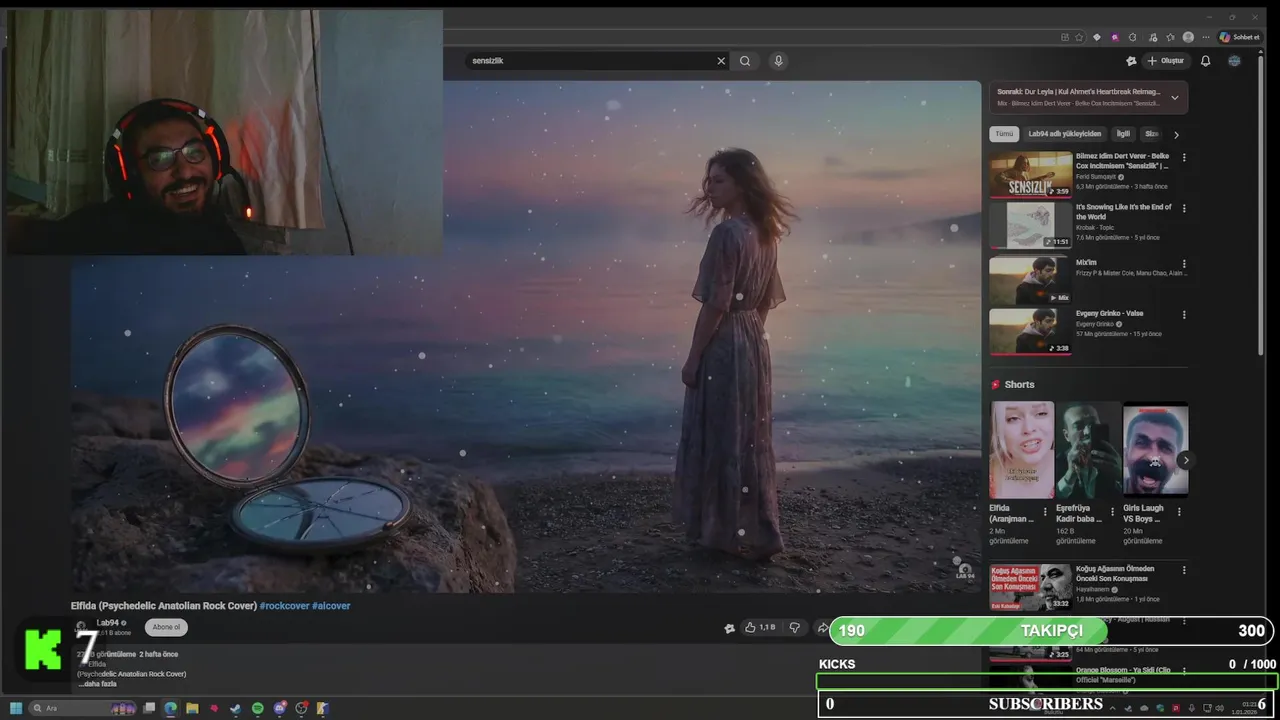Open options for 'Eşrefrüya Kadir baba' short
Screen dimensions: 1280x720
(1112, 511)
